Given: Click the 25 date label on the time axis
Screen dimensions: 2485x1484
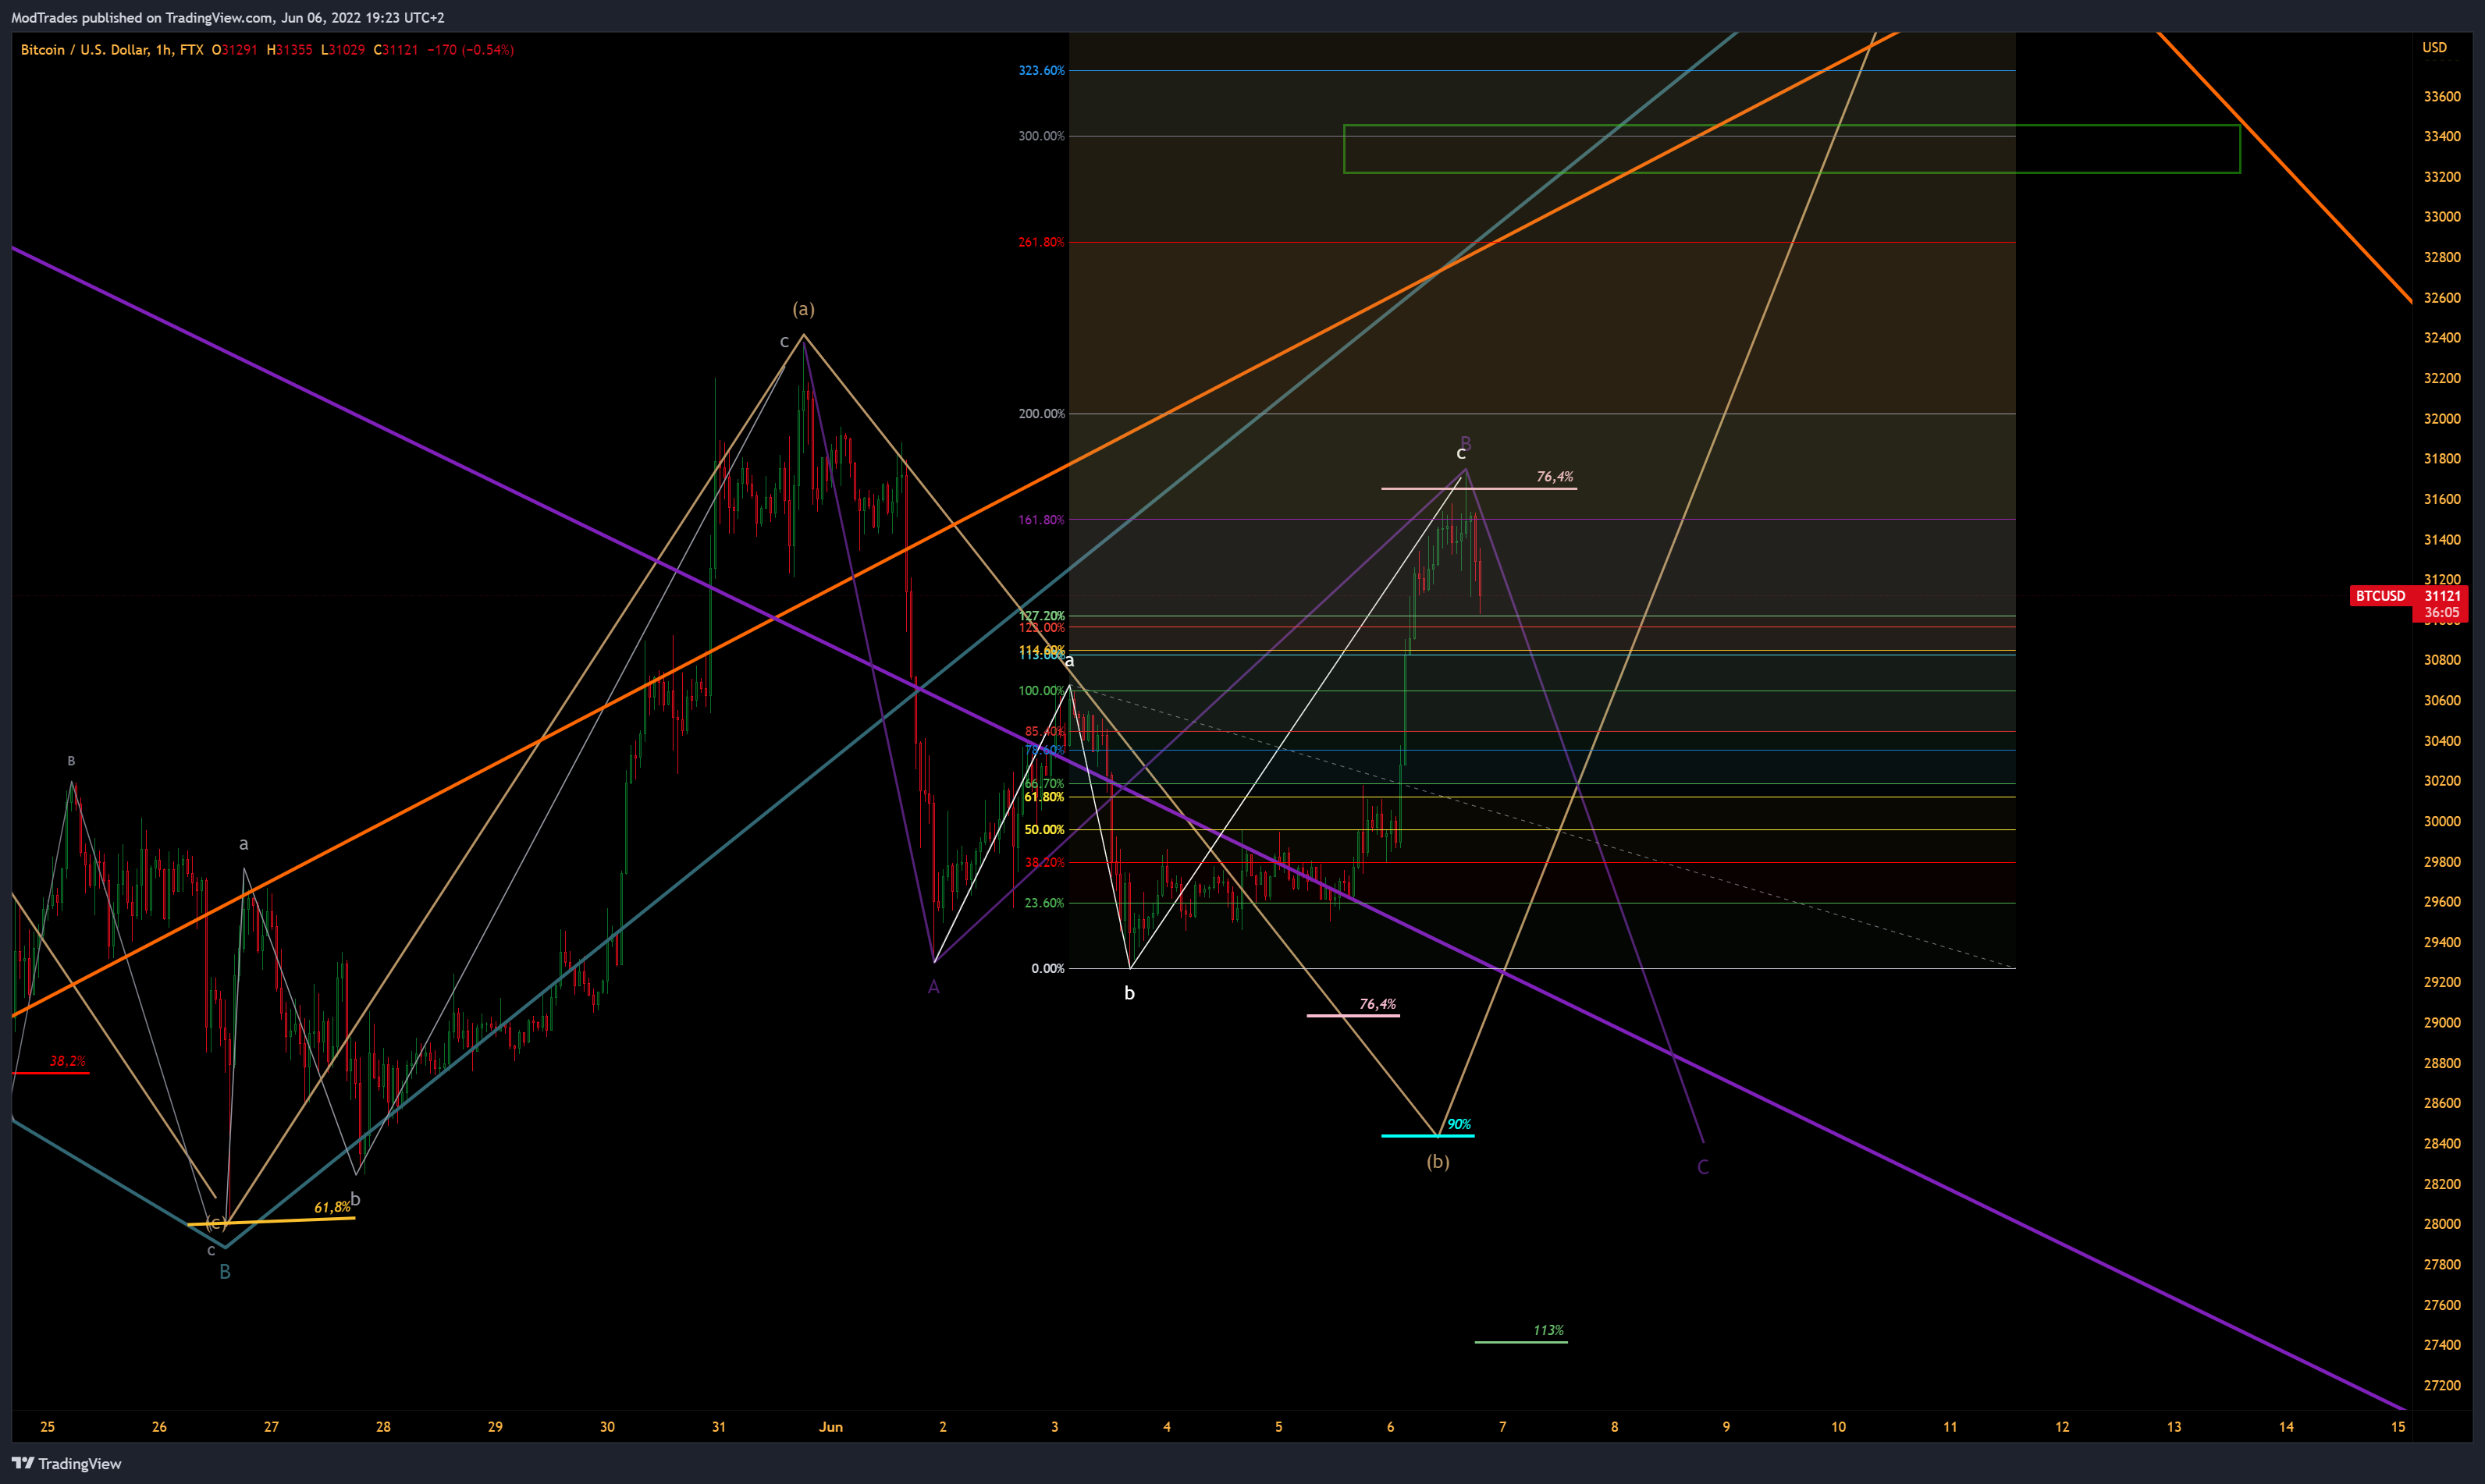Looking at the screenshot, I should (47, 1427).
